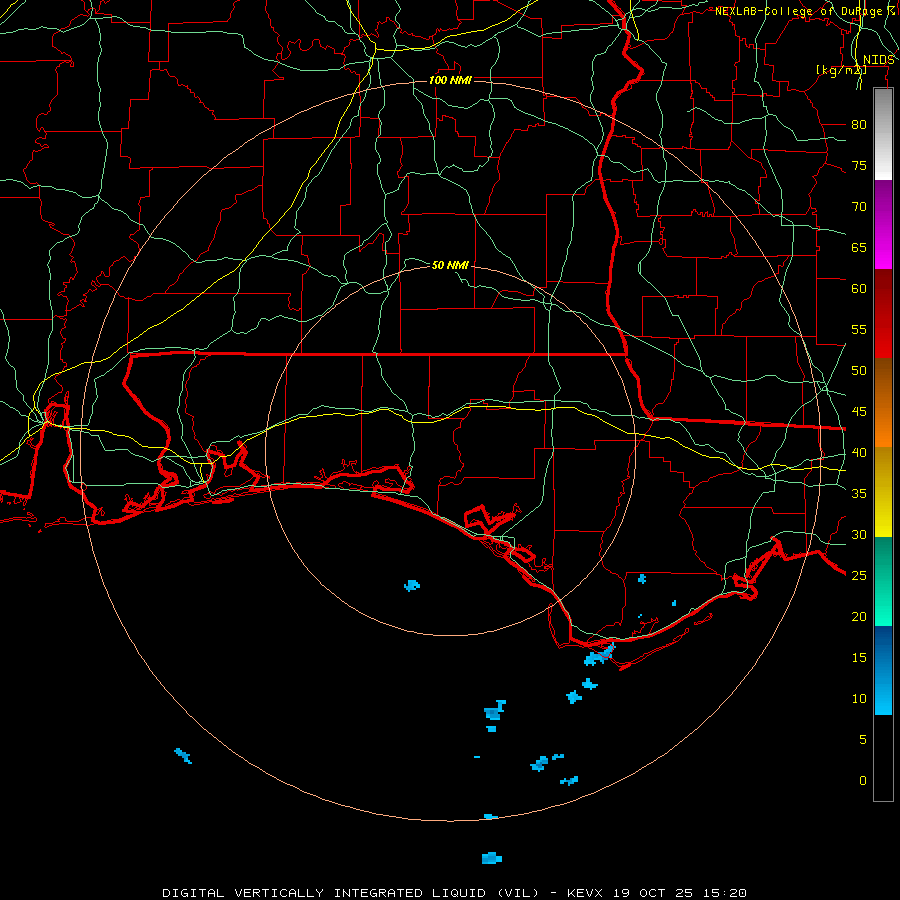Click the 100 NMI range ring label
This screenshot has height=900, width=900.
point(450,80)
